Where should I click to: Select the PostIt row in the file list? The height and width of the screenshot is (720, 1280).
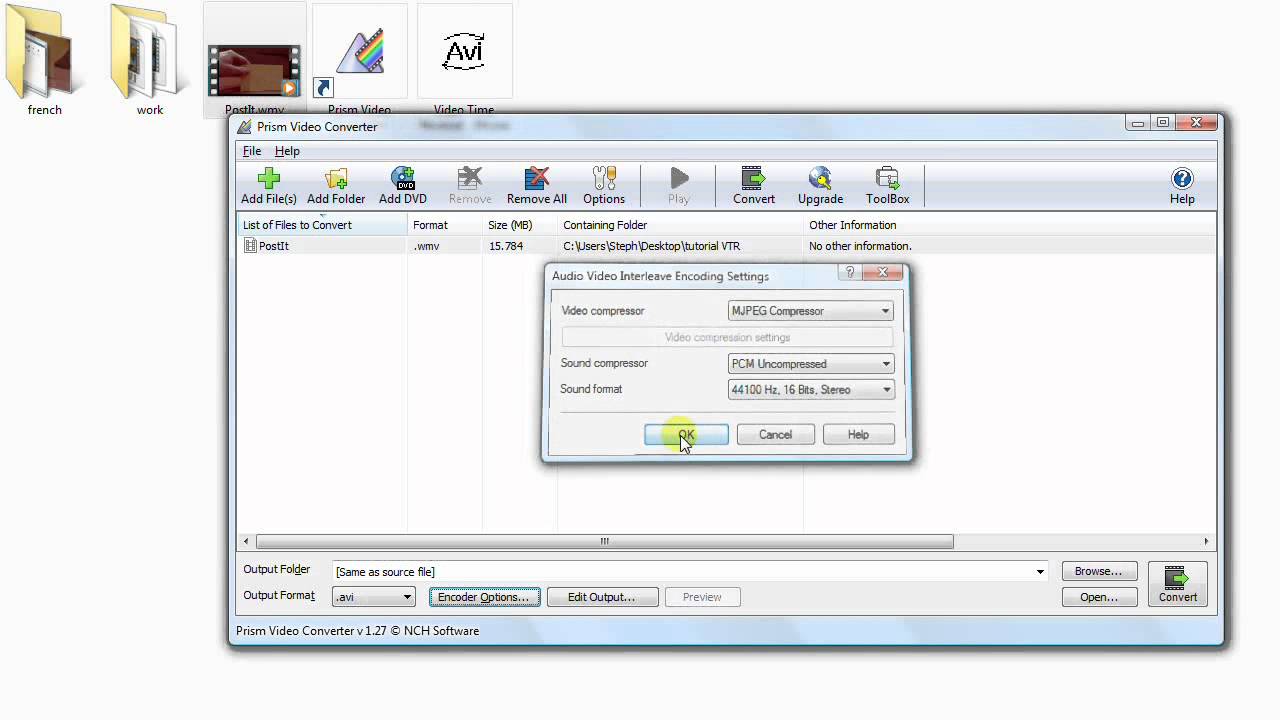(x=727, y=246)
